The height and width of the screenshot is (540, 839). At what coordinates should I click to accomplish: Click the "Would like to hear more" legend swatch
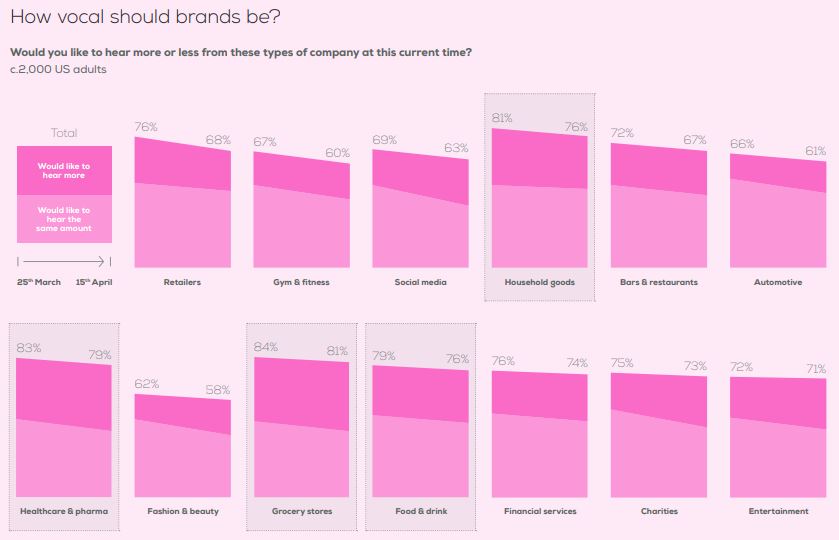tap(64, 170)
